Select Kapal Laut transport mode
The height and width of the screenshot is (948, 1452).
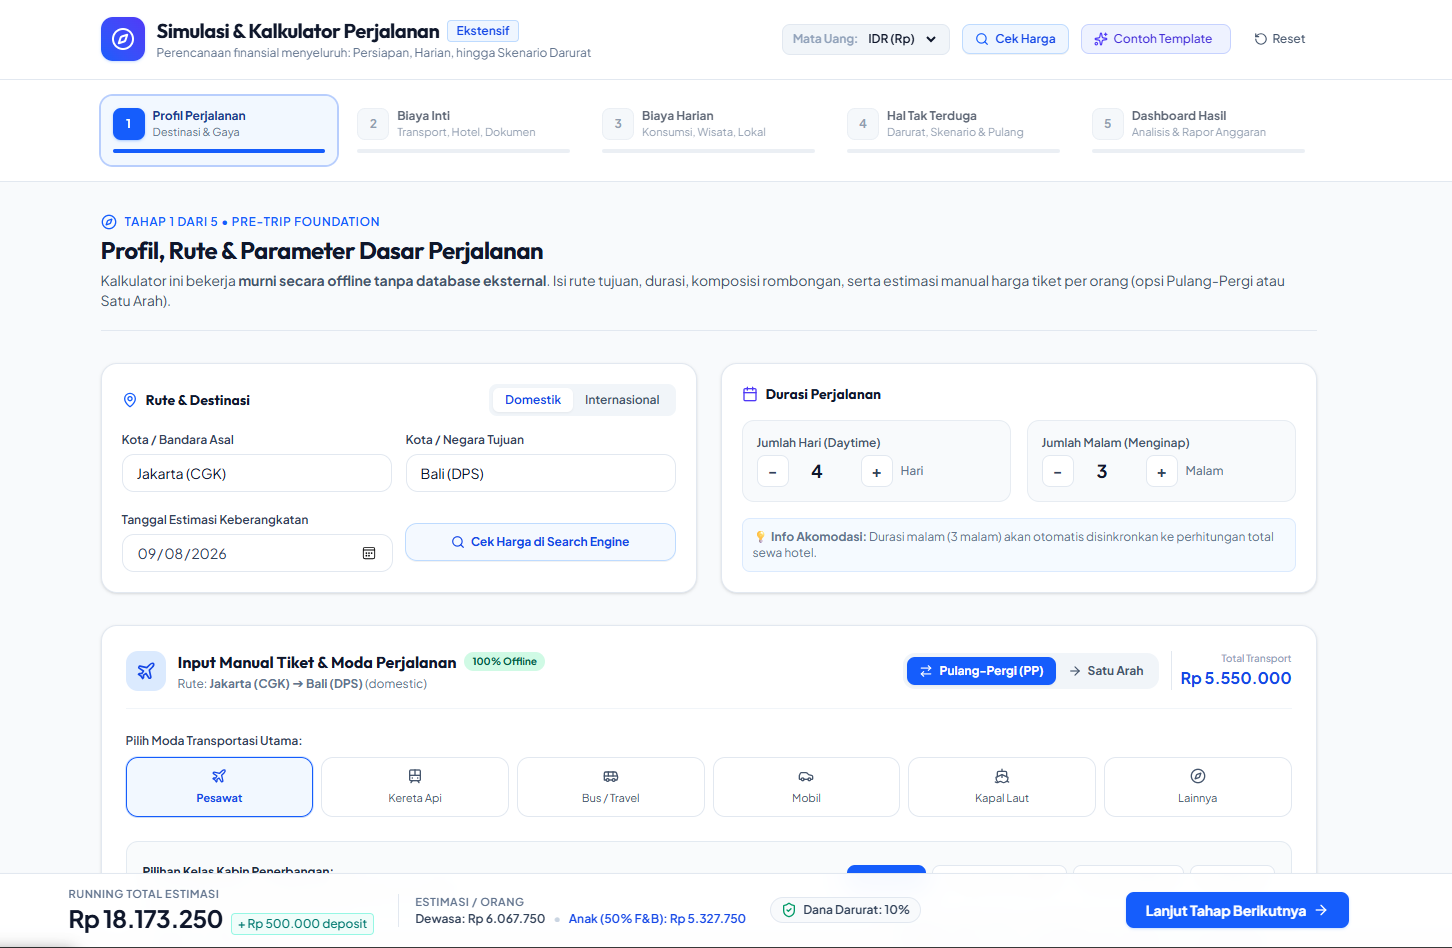(1002, 787)
